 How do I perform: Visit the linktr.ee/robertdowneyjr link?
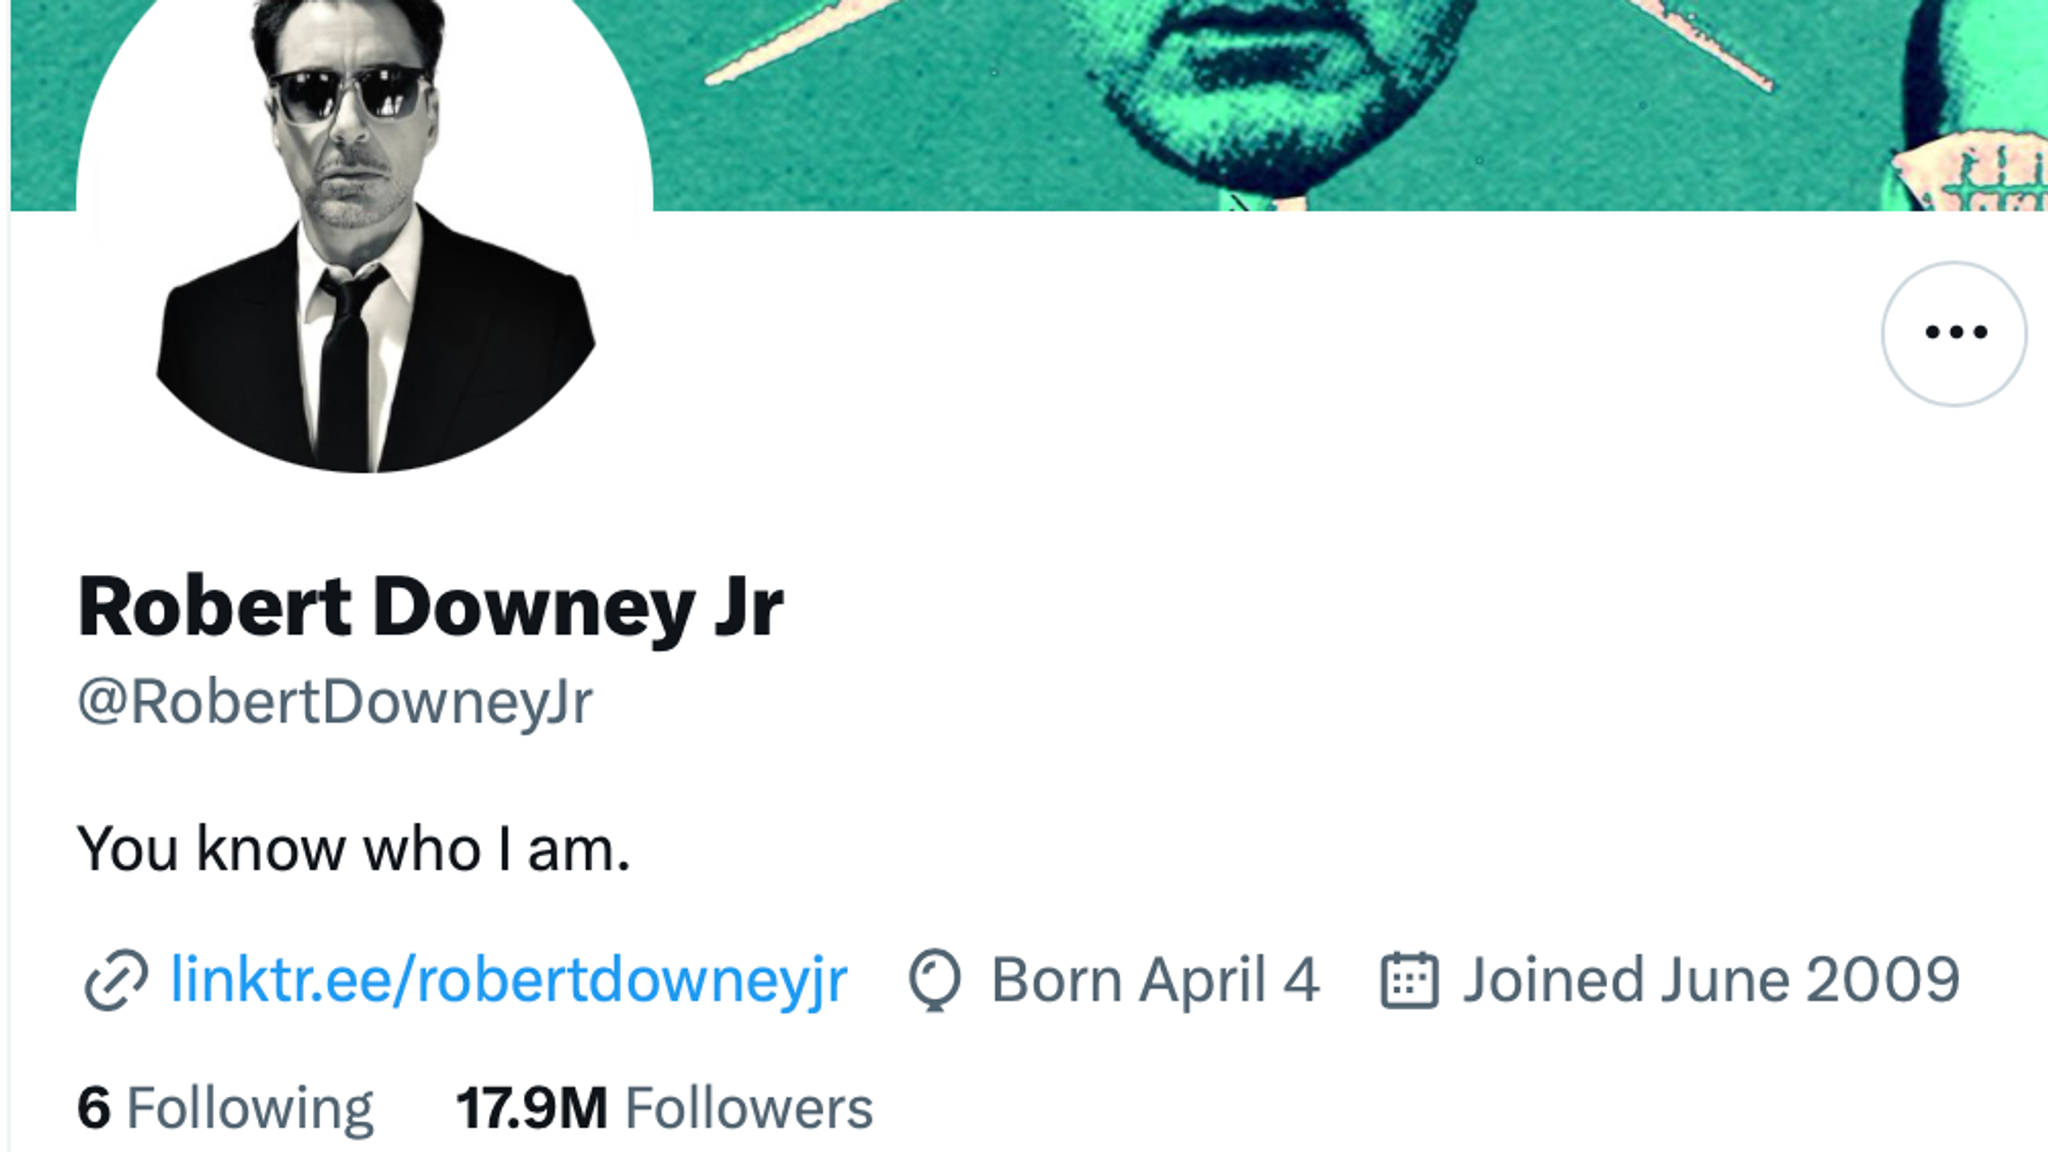(508, 979)
